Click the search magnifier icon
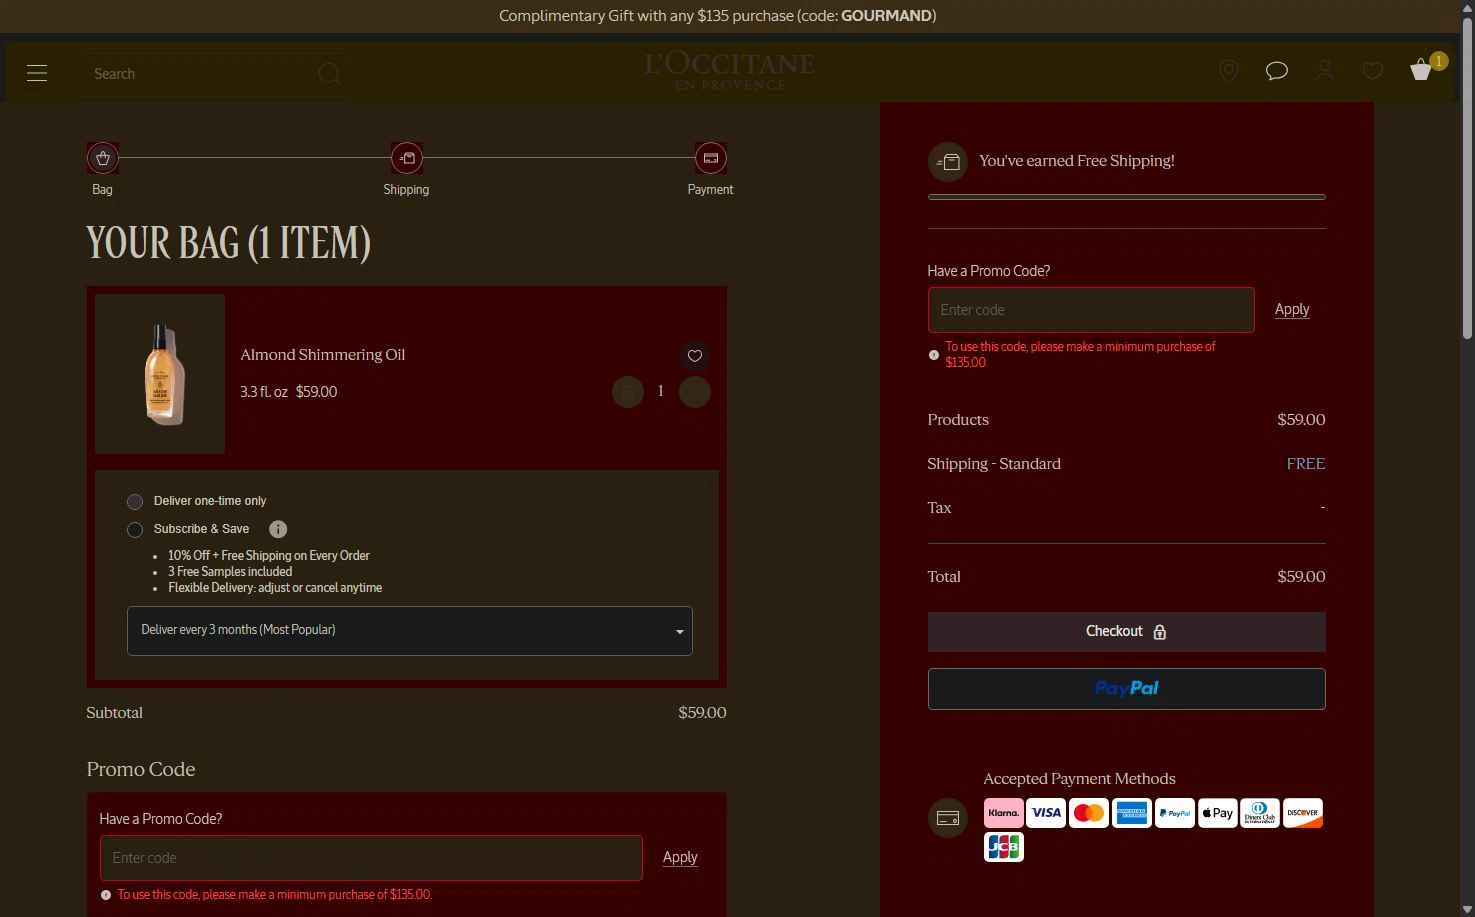Screen dimensions: 1475x917 [328, 74]
